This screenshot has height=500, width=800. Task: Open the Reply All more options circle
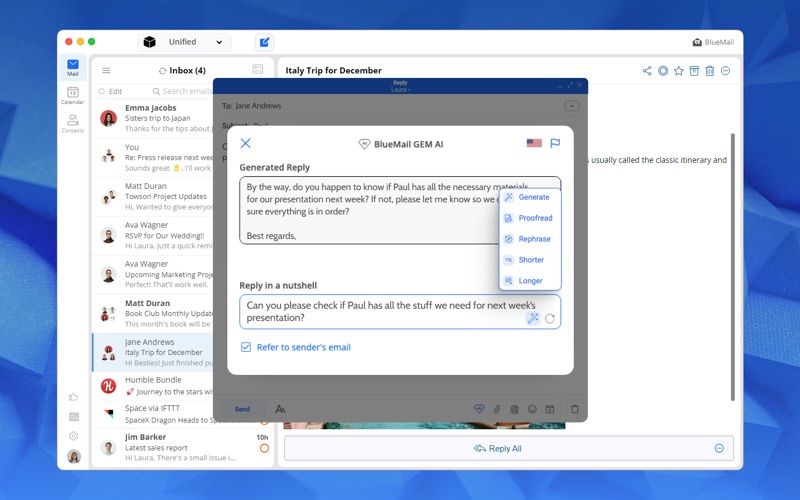click(719, 448)
